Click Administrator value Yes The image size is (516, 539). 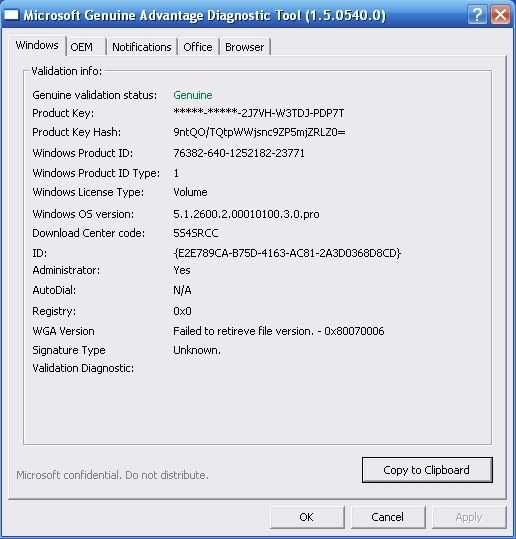click(182, 270)
